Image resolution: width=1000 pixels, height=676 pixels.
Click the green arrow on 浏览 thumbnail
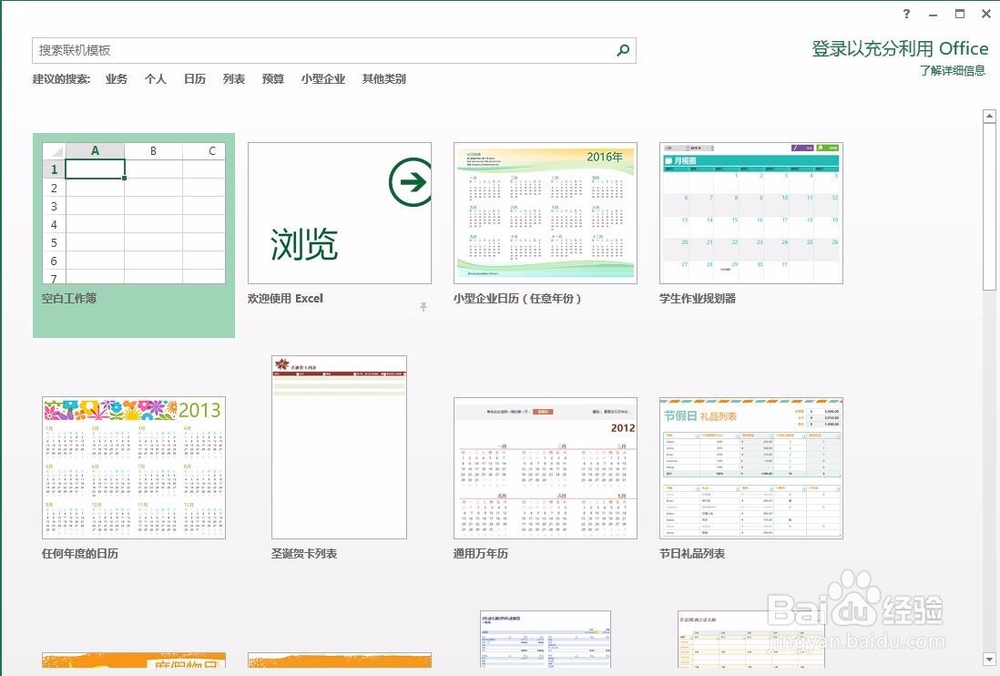tap(410, 182)
